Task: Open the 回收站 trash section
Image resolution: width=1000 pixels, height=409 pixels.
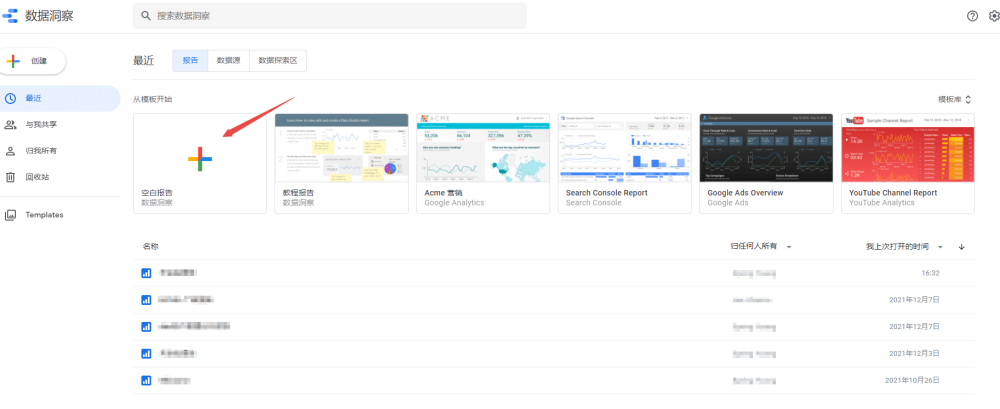Action: tap(38, 177)
